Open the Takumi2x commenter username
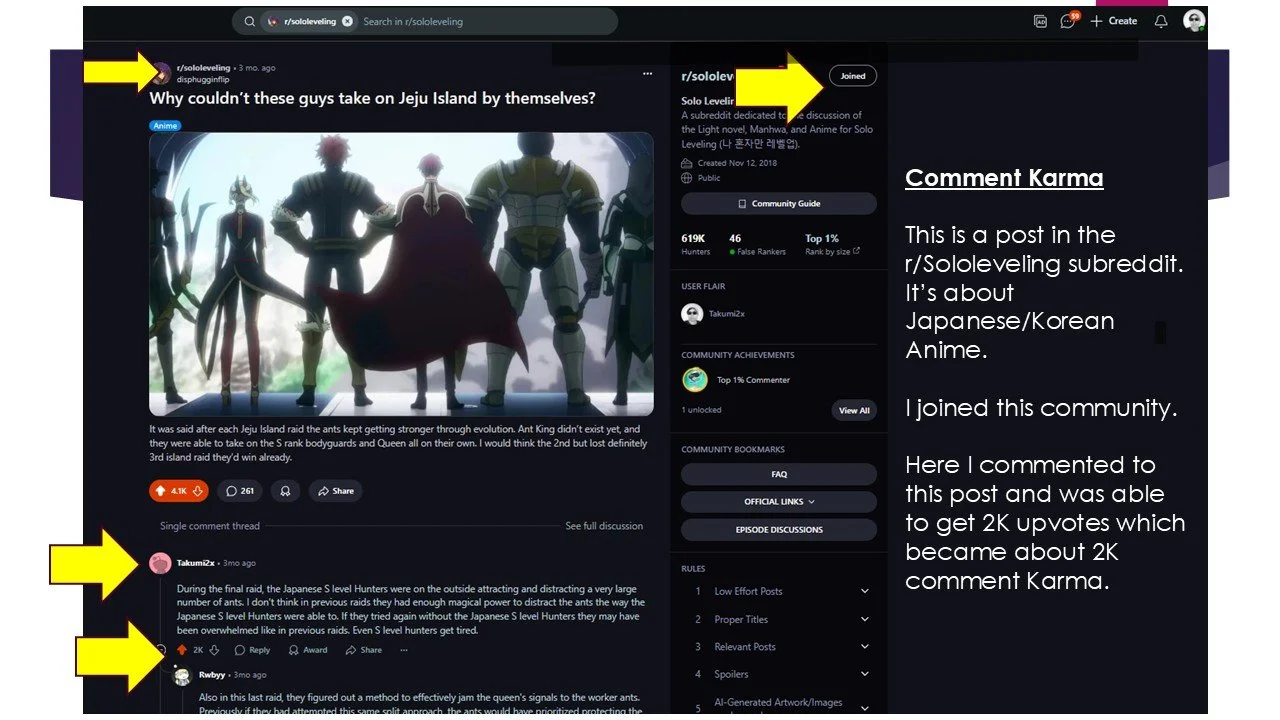1280x720 pixels. click(196, 563)
